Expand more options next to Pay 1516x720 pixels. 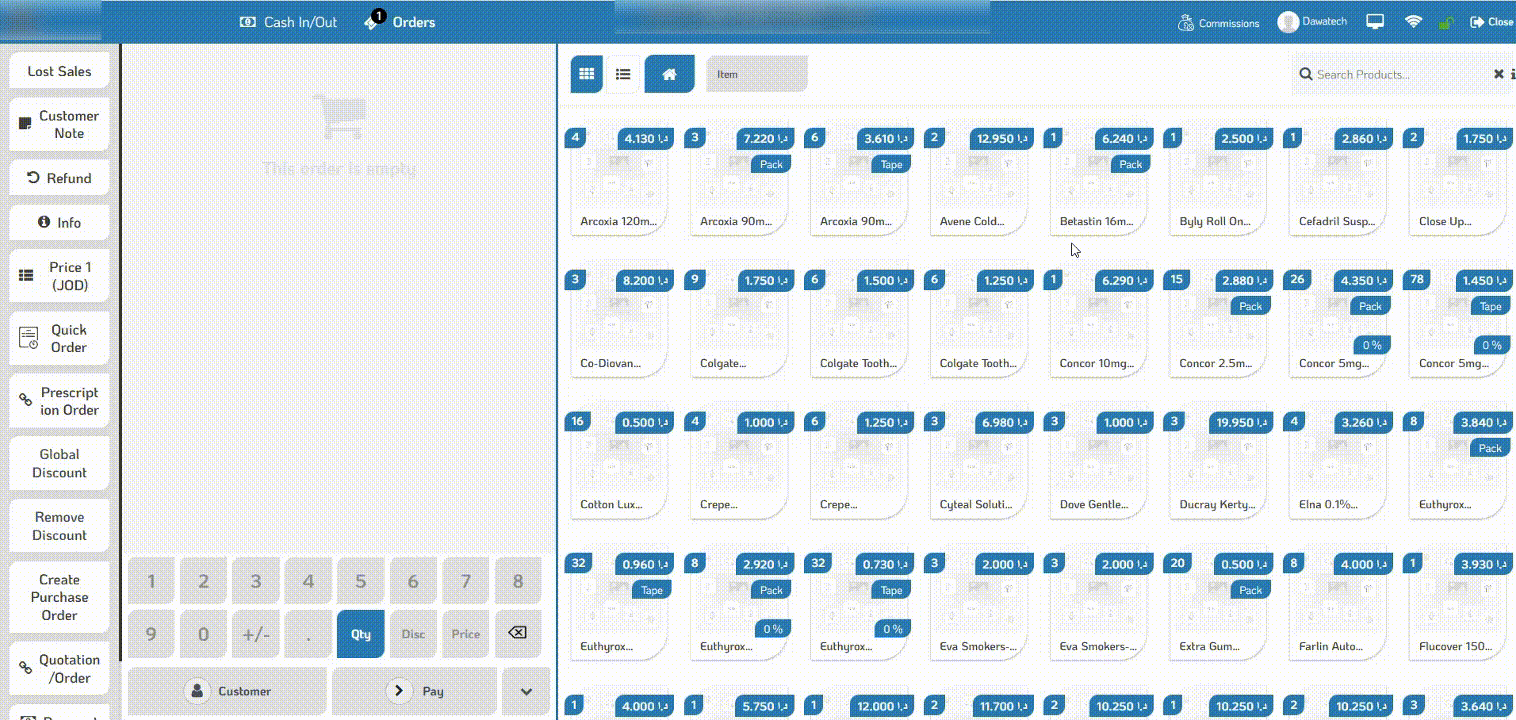[526, 691]
